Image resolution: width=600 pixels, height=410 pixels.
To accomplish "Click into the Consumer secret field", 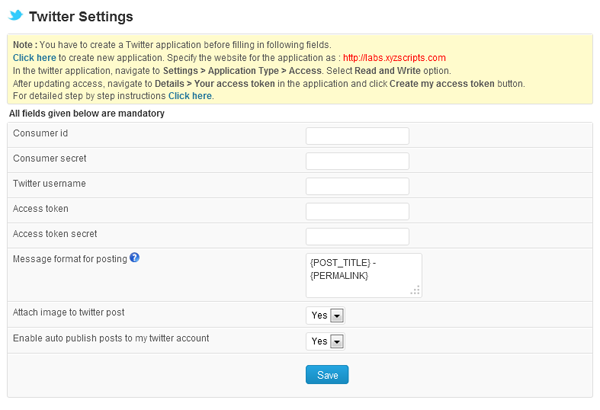I will click(x=357, y=161).
